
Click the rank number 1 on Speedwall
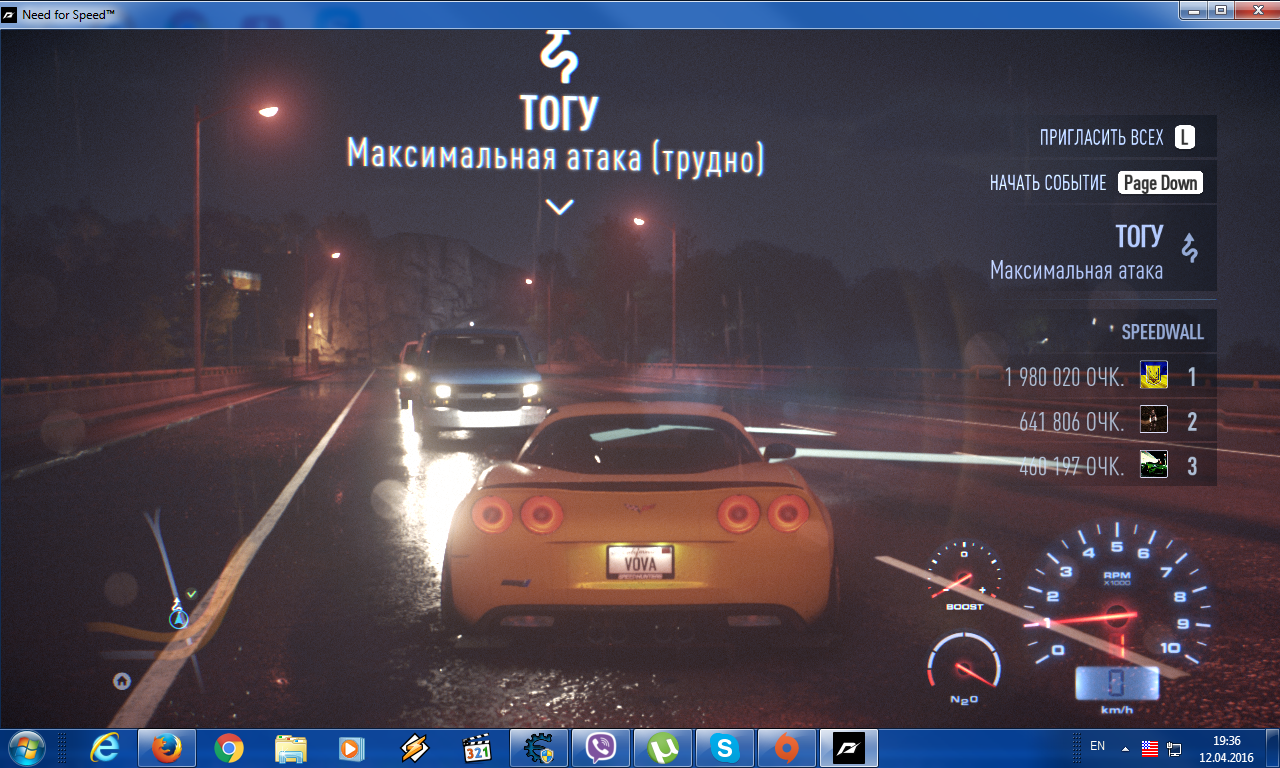(1192, 377)
